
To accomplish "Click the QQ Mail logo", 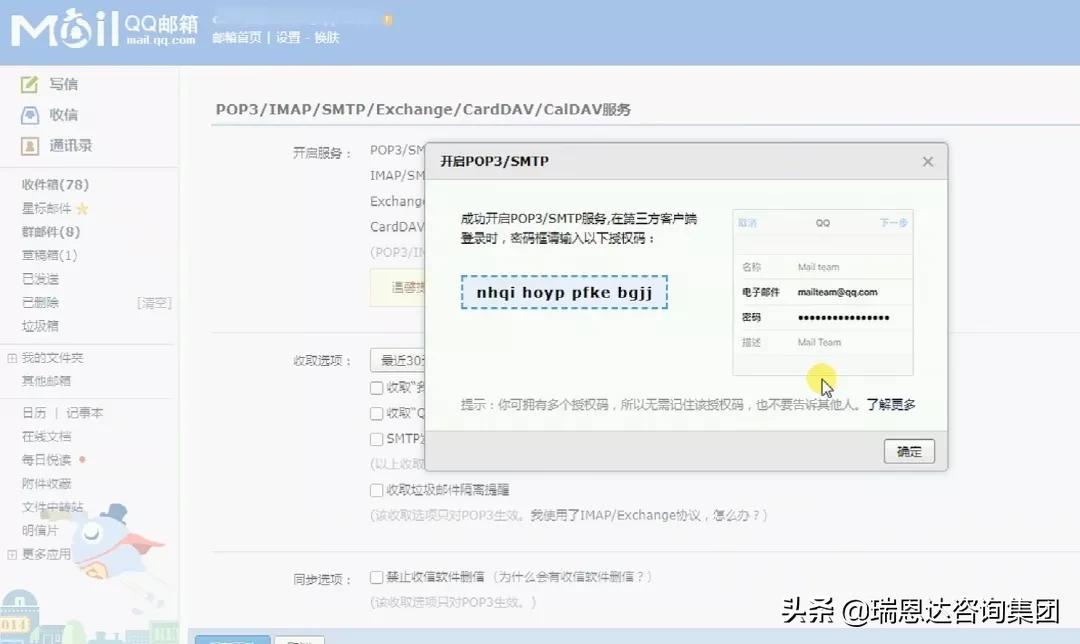I will [x=104, y=30].
